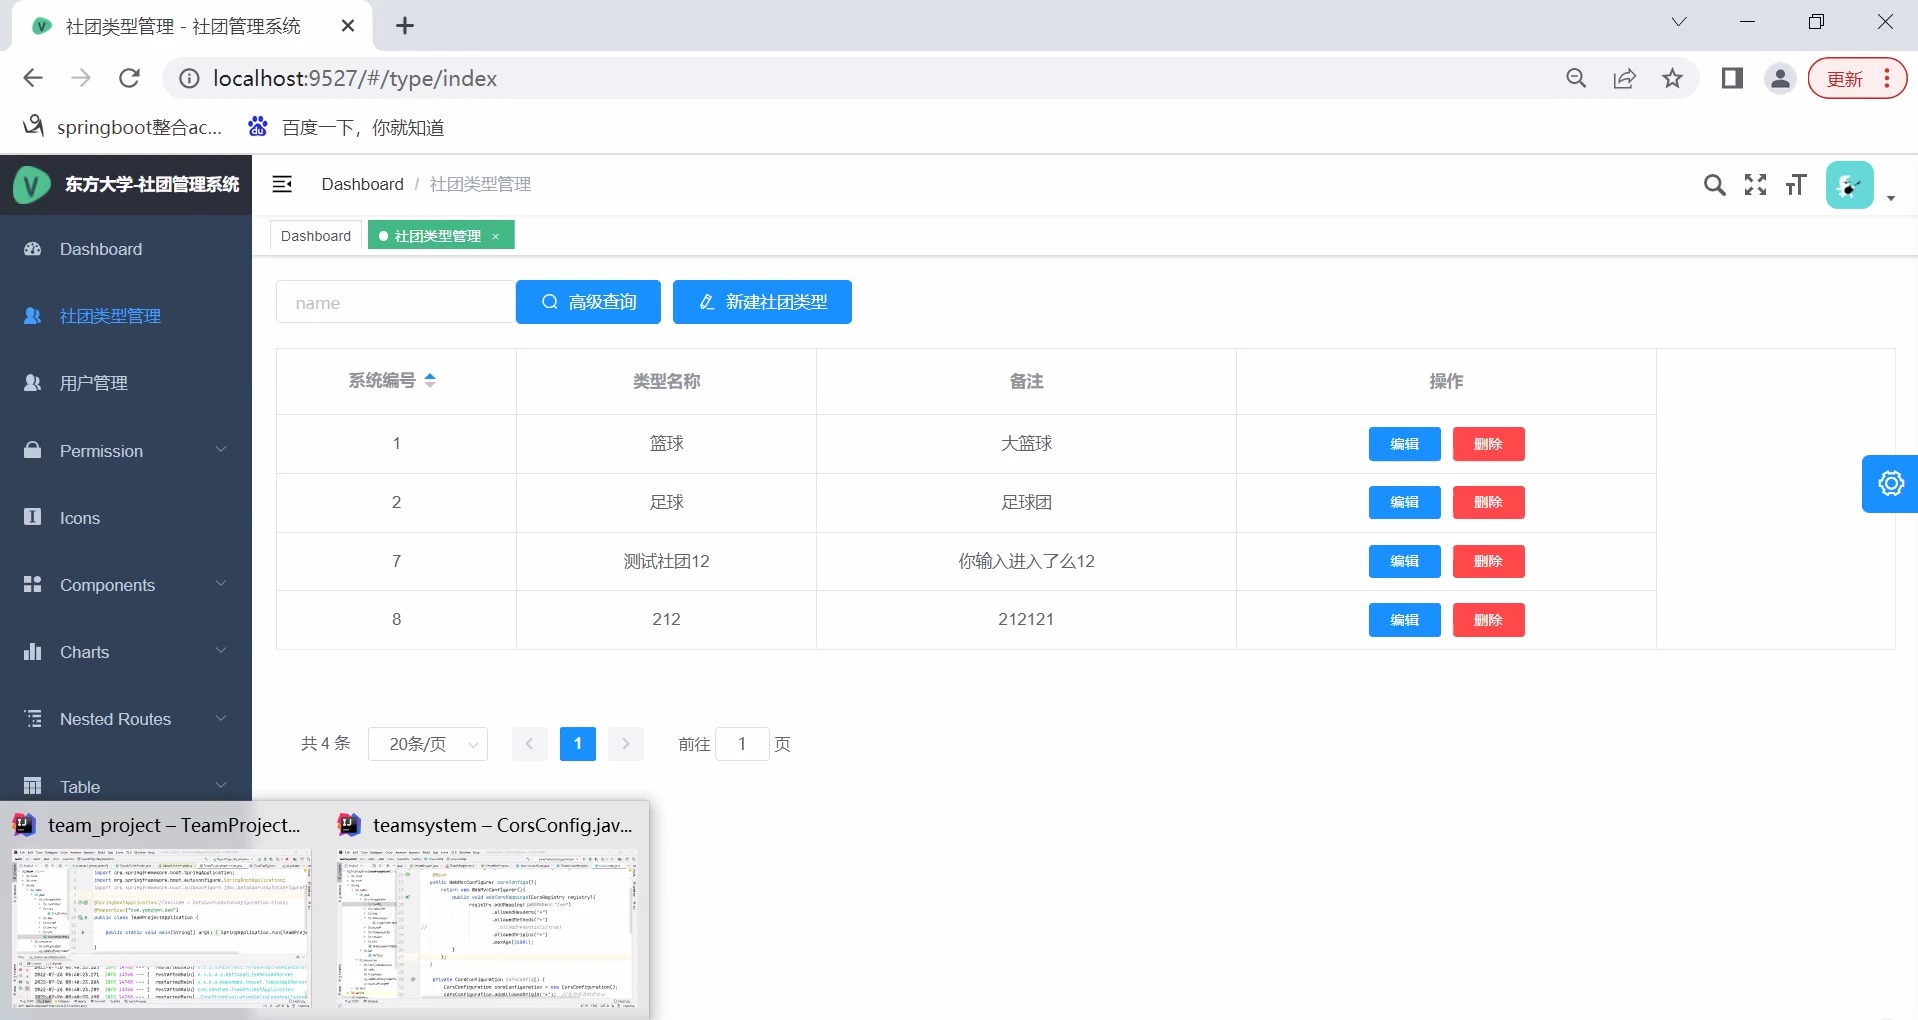Open the text size adjustment icon

[1796, 184]
